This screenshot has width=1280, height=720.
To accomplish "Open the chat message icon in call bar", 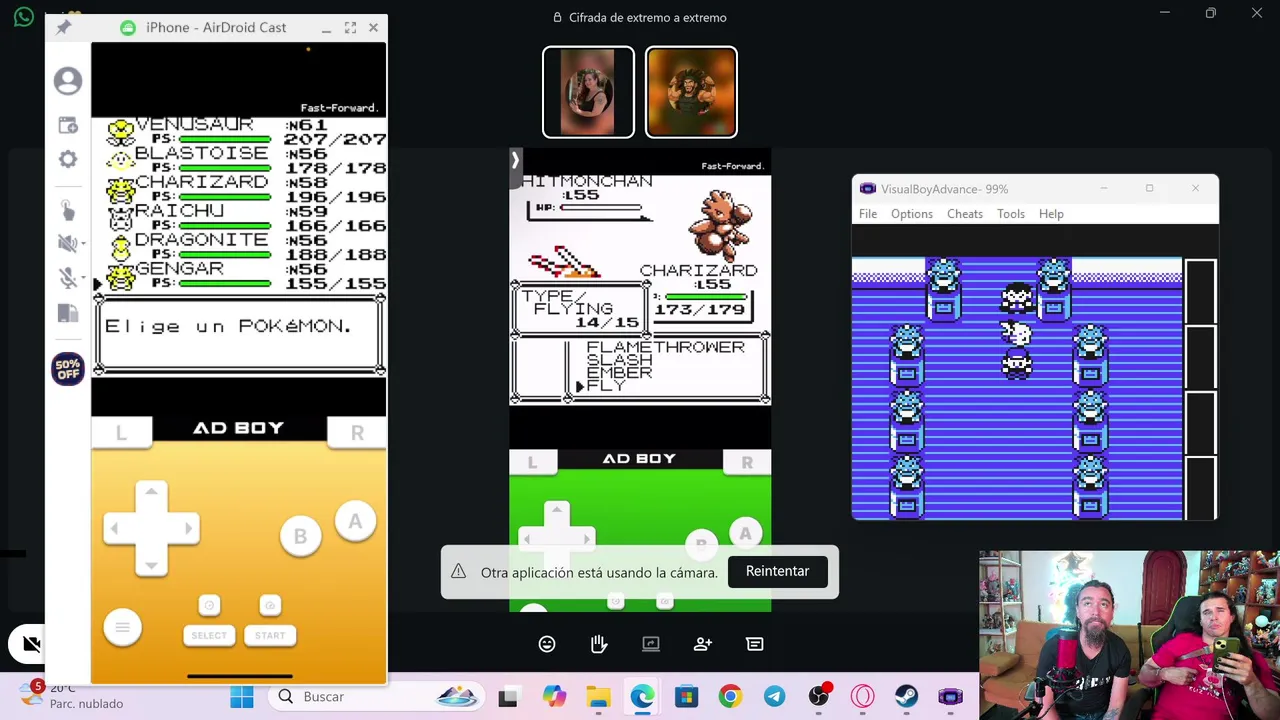I will pyautogui.click(x=755, y=644).
